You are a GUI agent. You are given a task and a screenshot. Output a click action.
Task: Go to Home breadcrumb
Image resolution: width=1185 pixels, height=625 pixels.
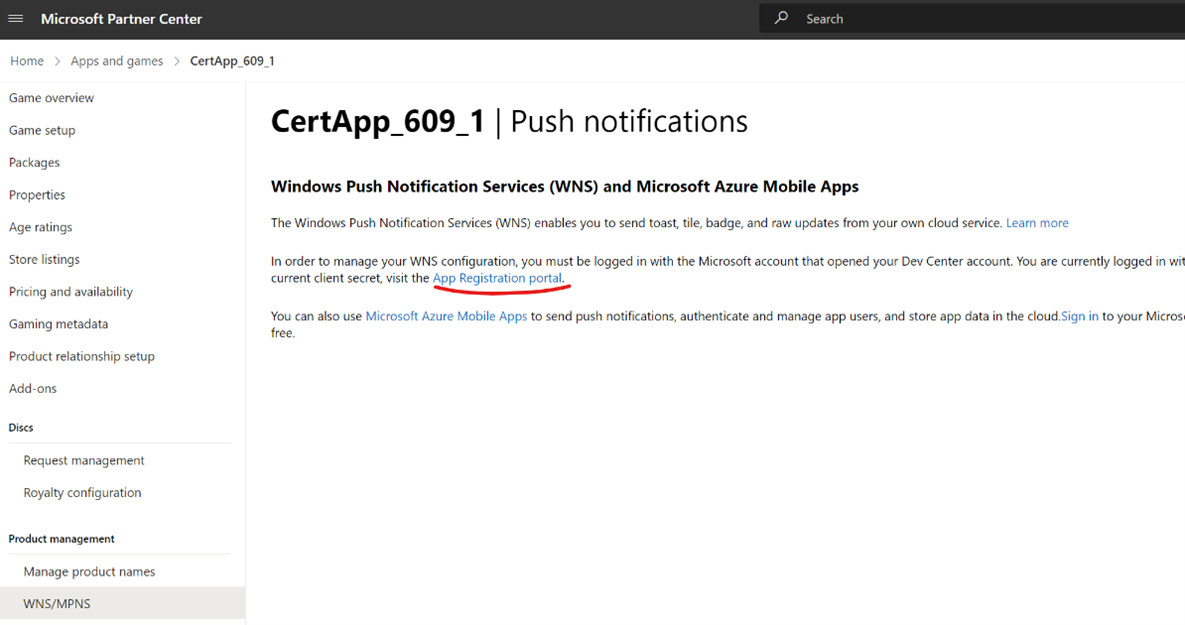click(26, 61)
